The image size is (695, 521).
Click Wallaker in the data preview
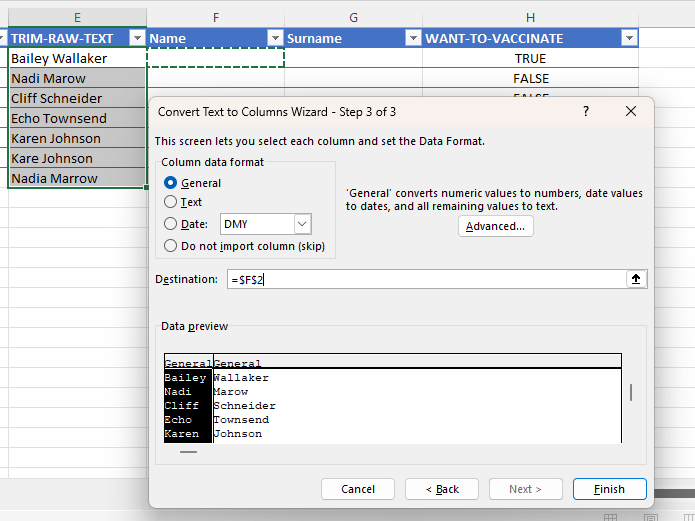click(241, 378)
